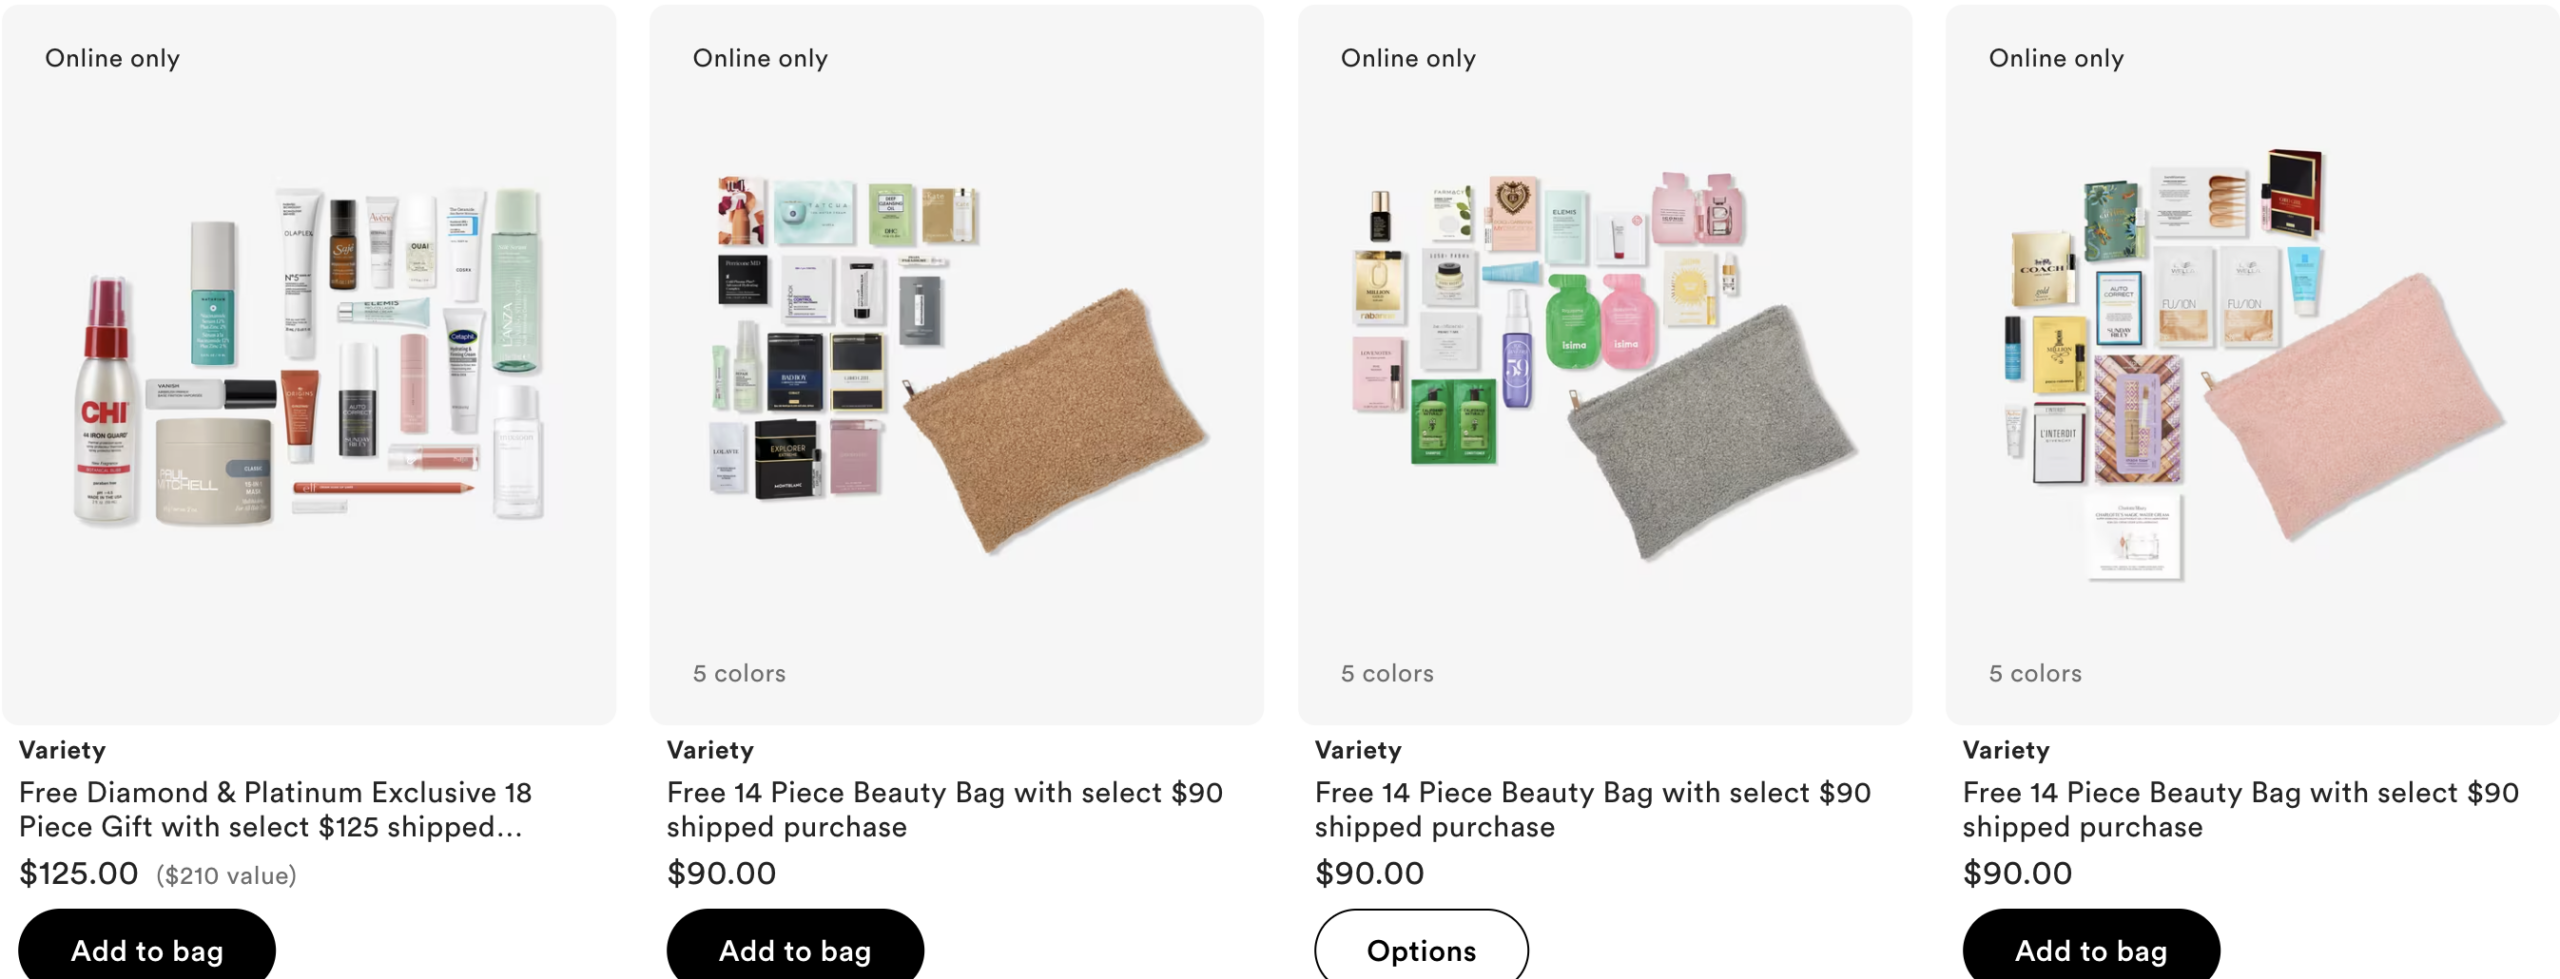
Task: Add the Diamond & Platinum 18 Piece Gift to bag
Action: click(147, 949)
